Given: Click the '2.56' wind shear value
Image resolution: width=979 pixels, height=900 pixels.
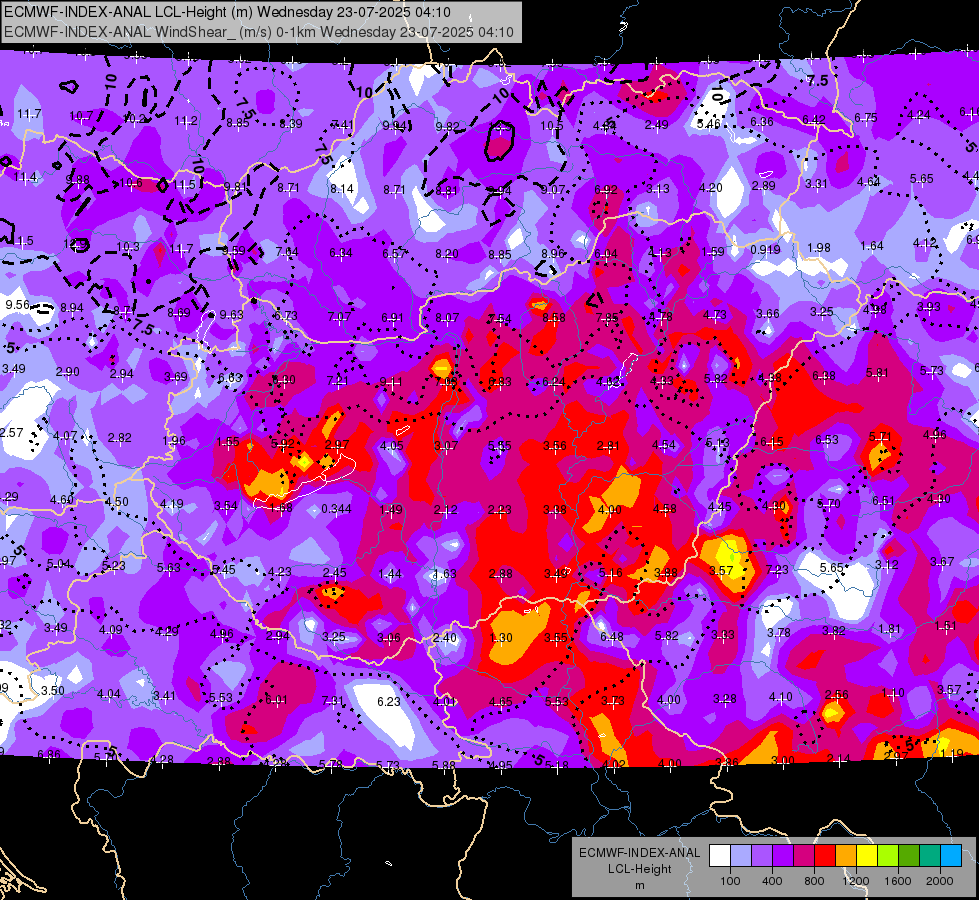Looking at the screenshot, I should click(x=837, y=695).
